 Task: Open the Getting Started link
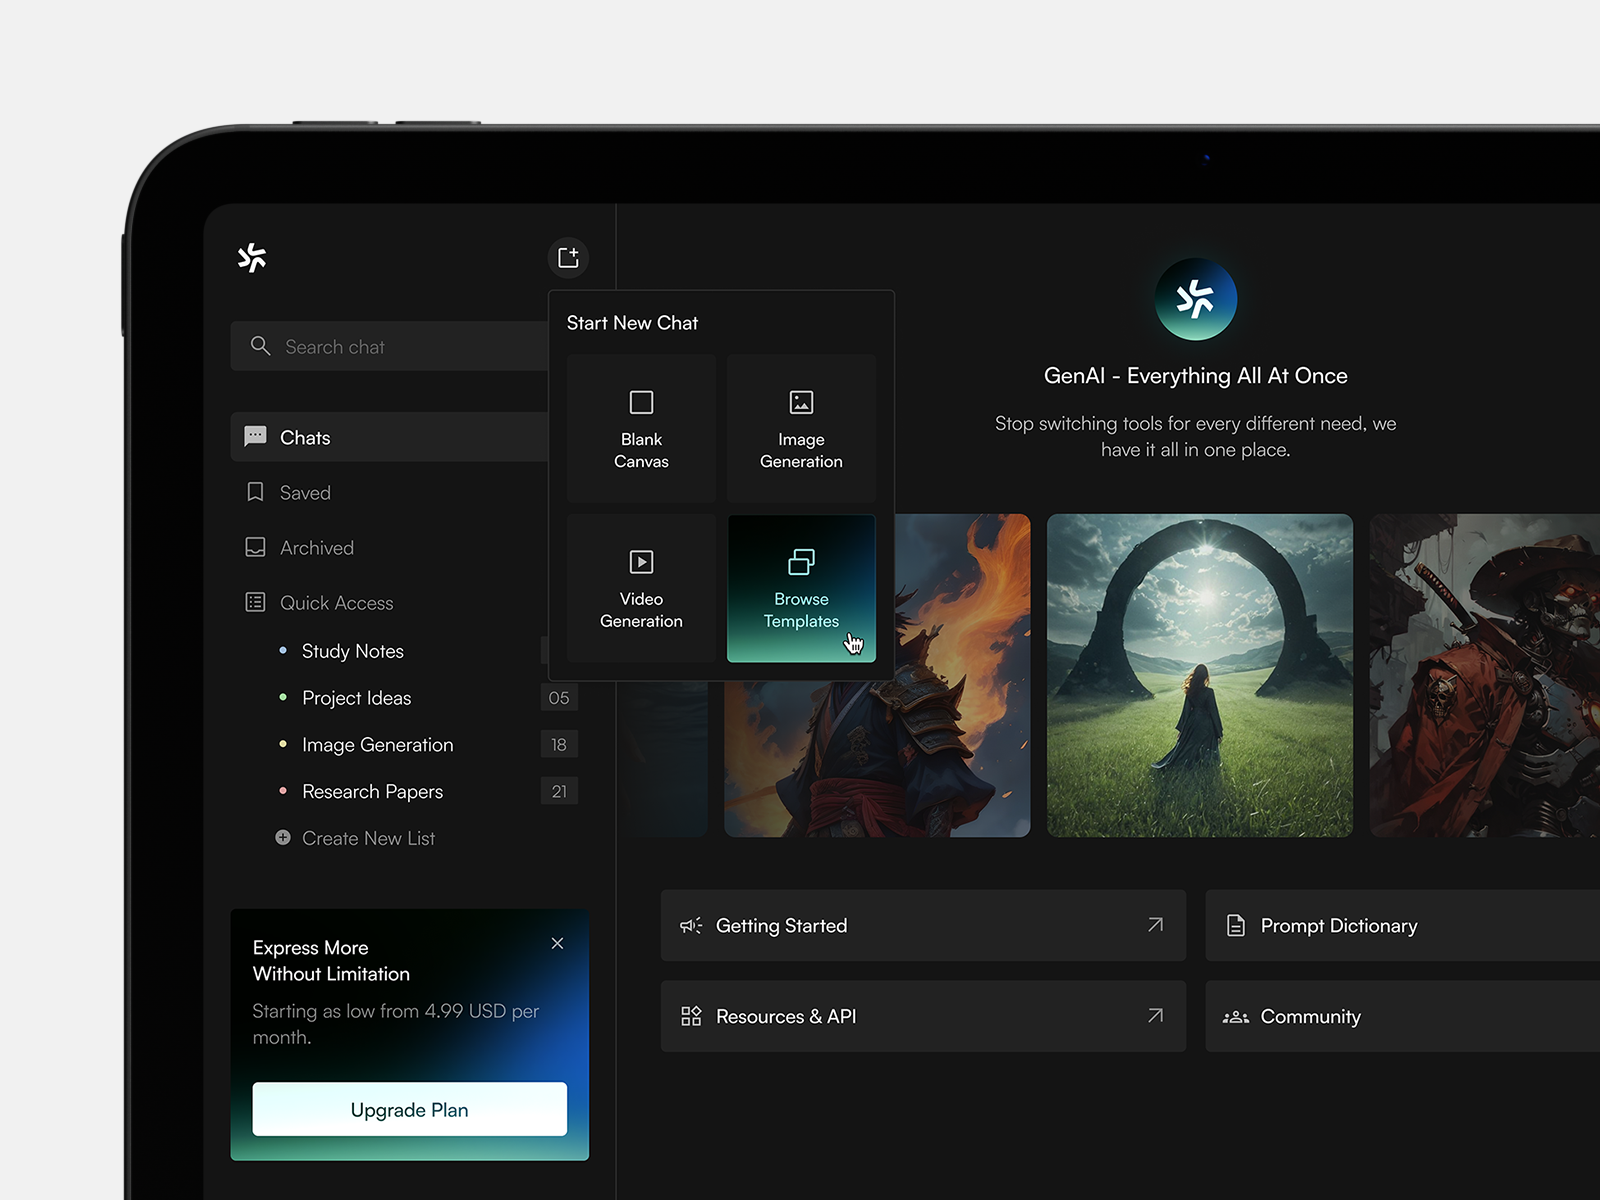[922, 926]
